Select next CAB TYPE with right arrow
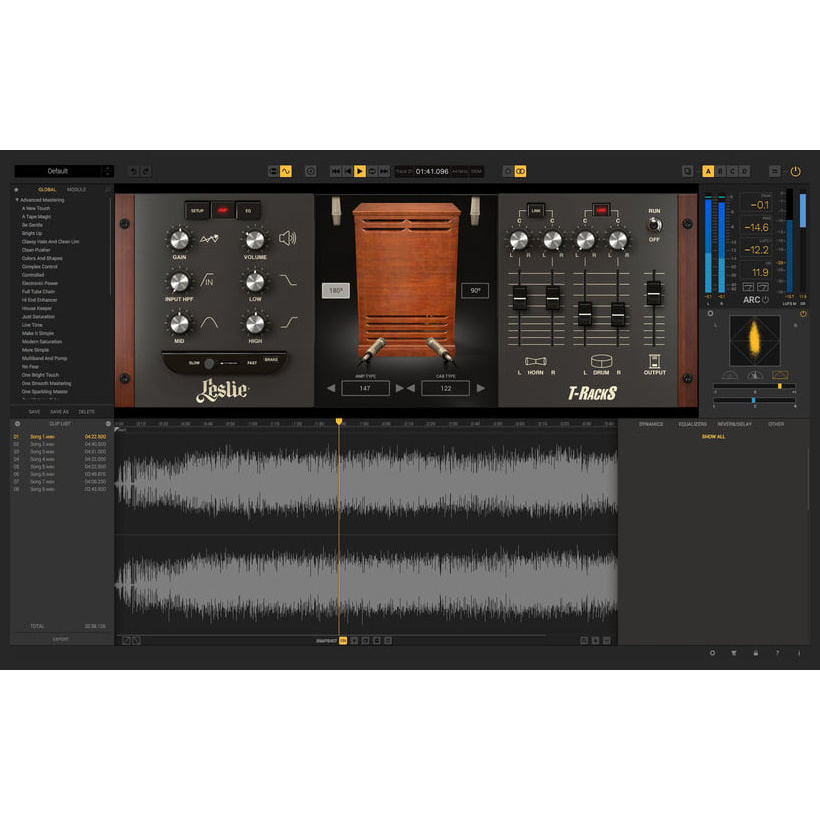Screen dimensions: 820x820 (x=480, y=389)
